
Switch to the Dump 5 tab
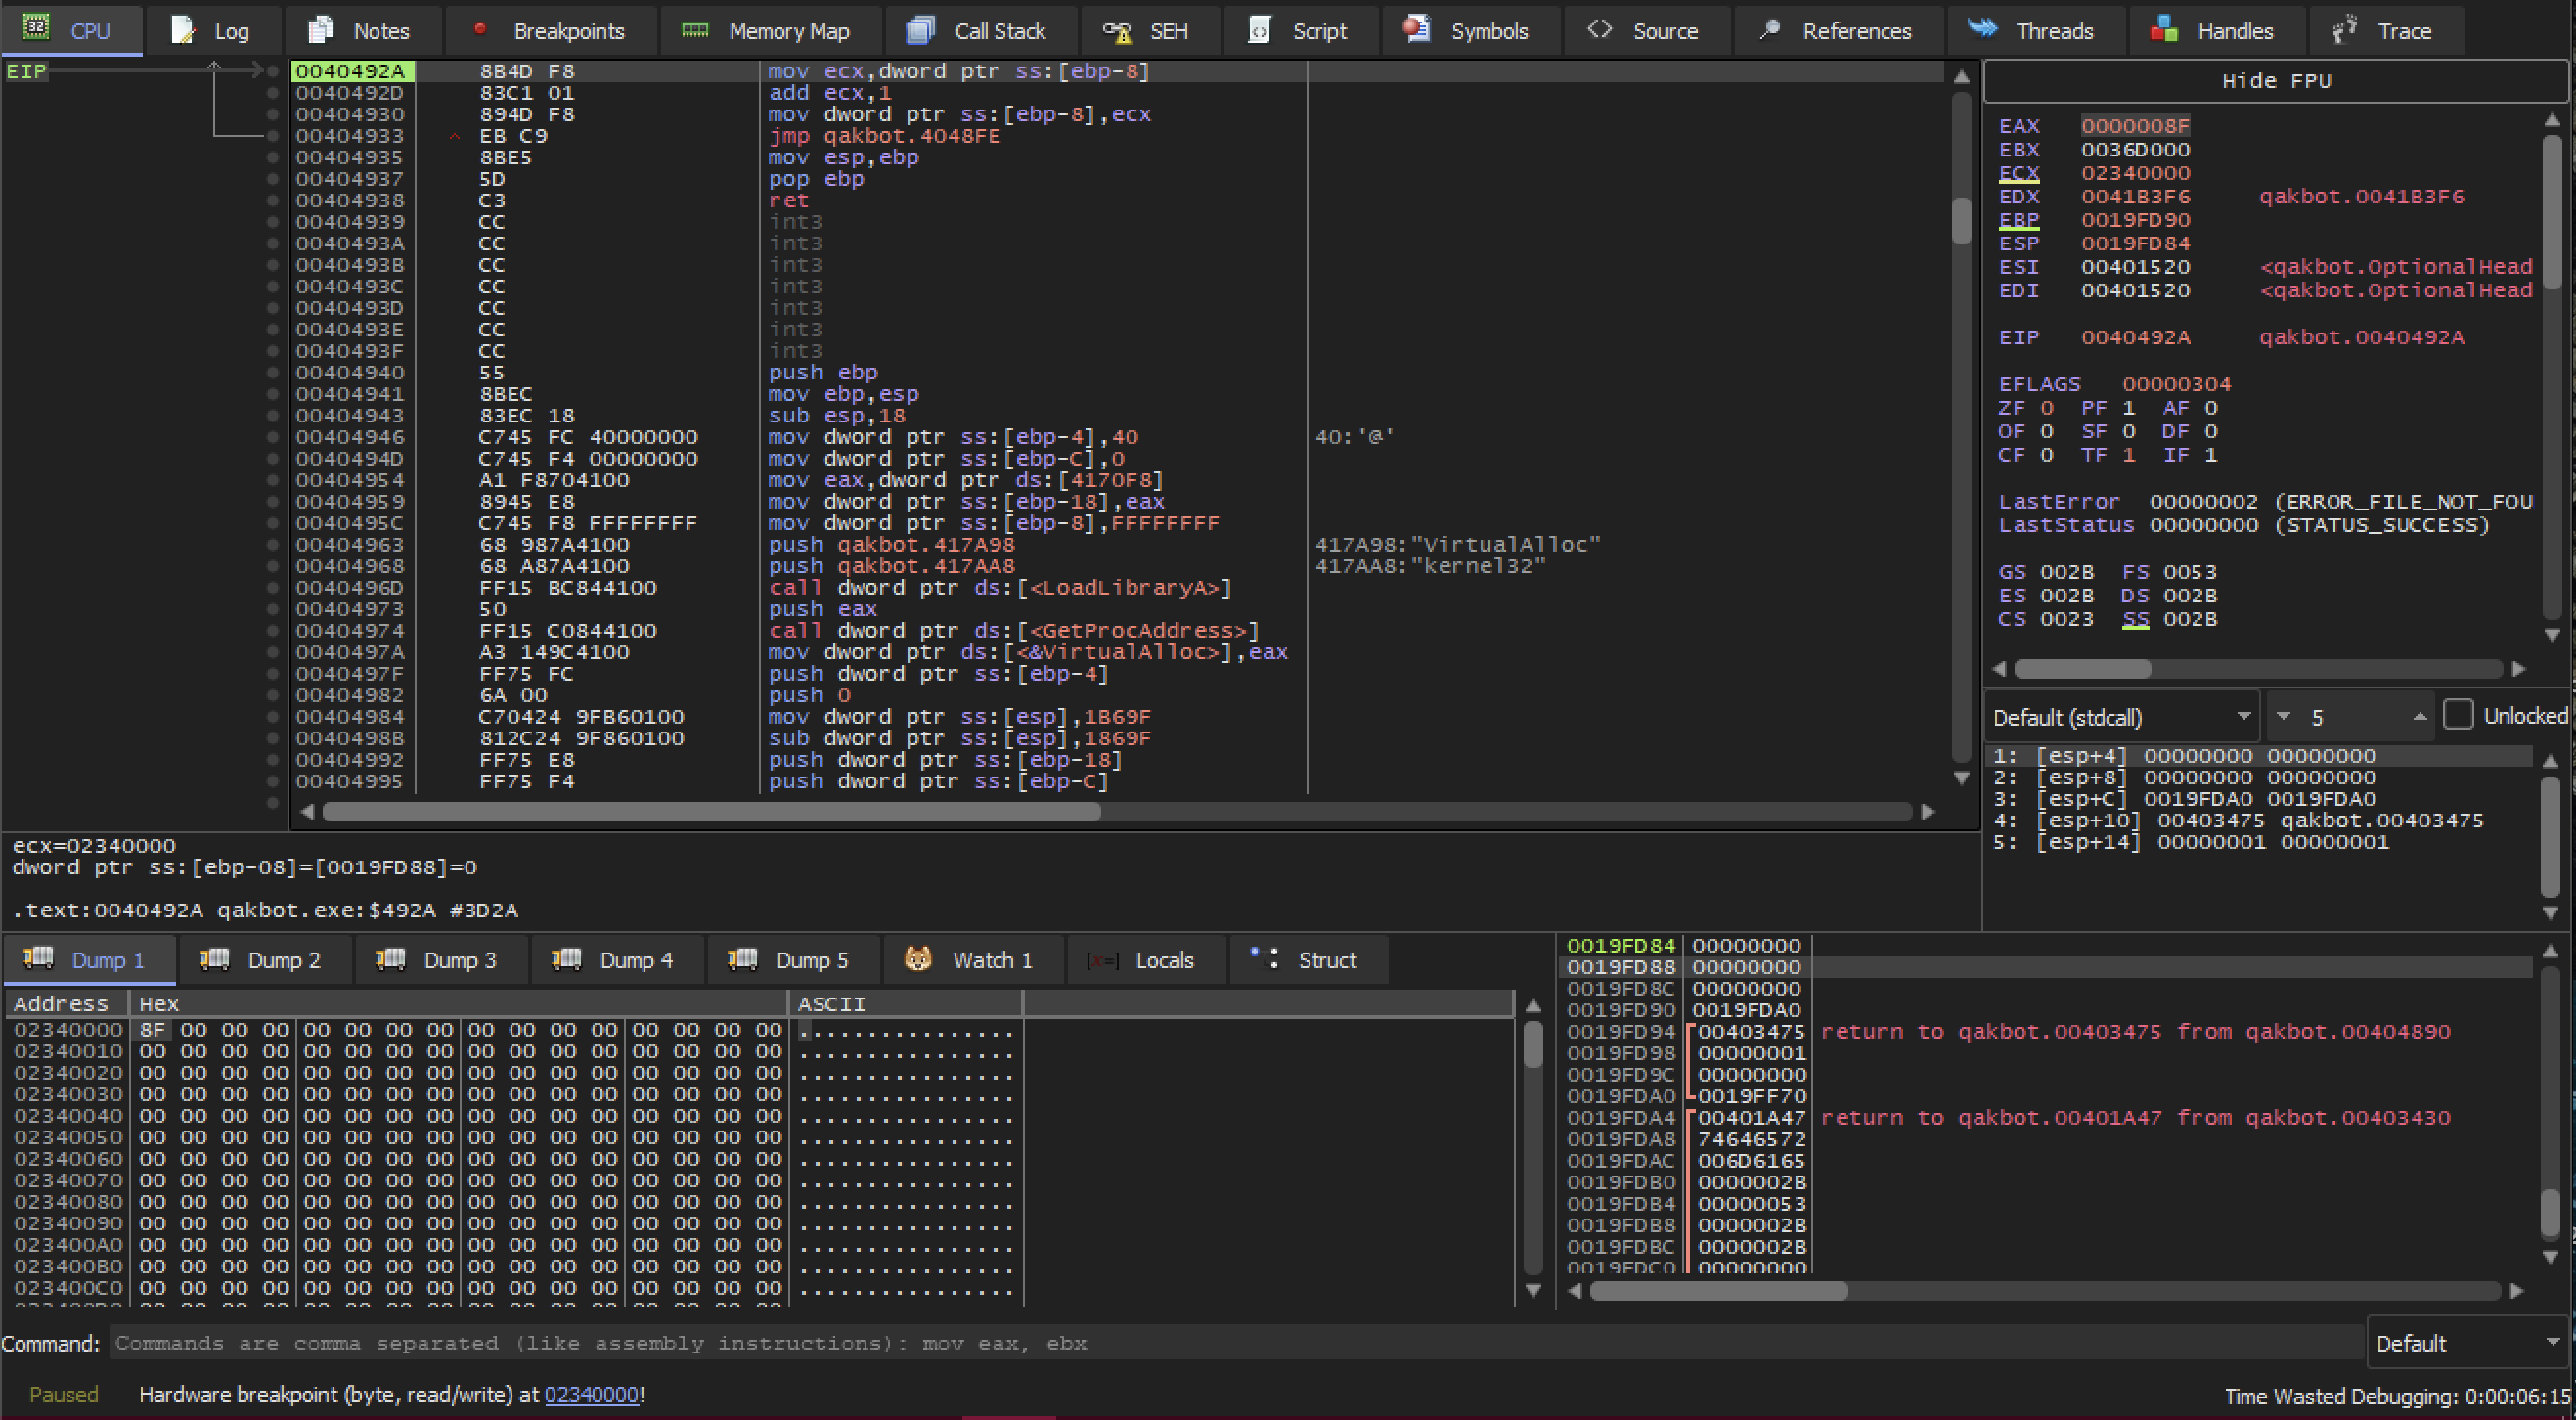click(793, 960)
